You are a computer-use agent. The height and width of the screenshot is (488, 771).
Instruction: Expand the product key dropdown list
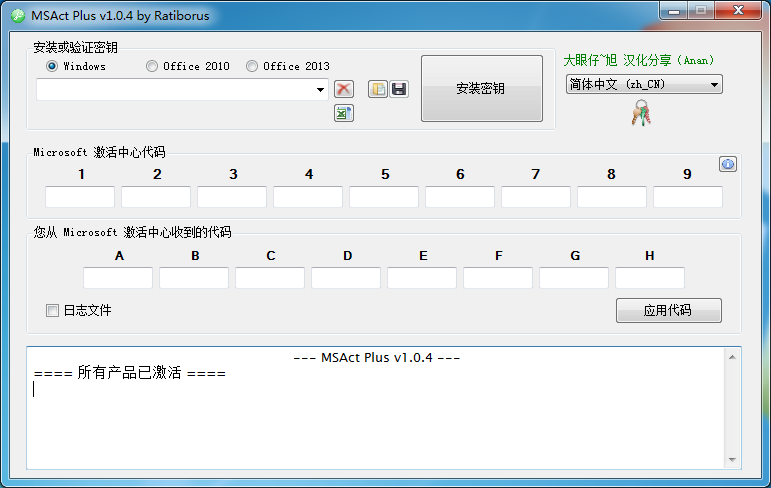point(321,90)
